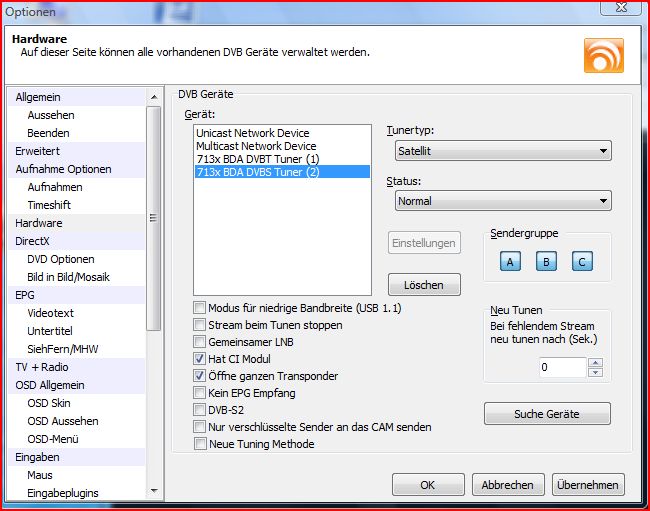Select 713x BDA DVBS Tuner (2)
The image size is (650, 511).
[x=282, y=172]
